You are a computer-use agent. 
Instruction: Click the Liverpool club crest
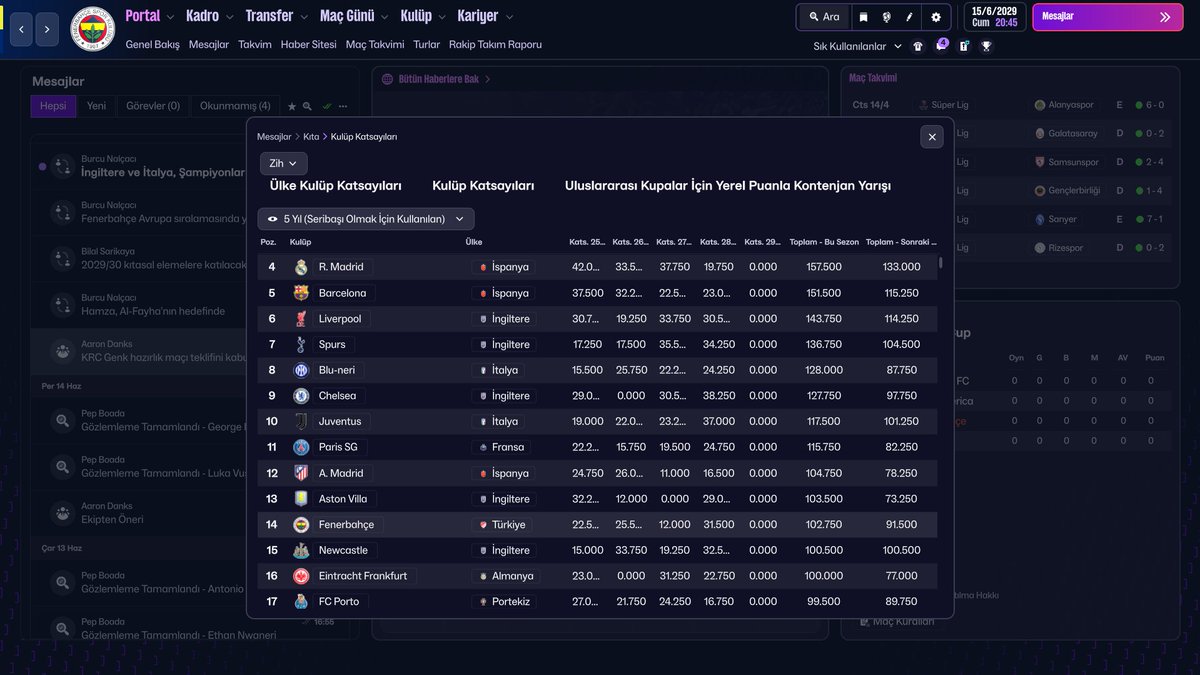tap(301, 319)
